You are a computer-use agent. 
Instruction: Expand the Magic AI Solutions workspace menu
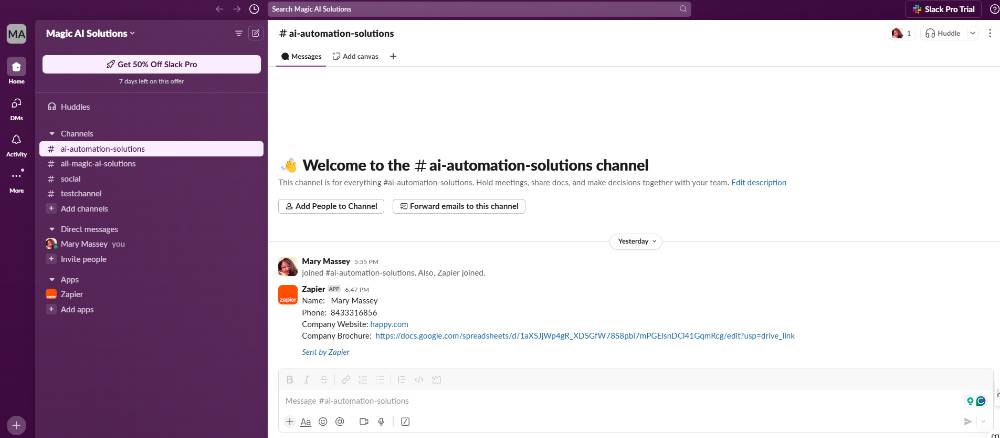point(90,33)
